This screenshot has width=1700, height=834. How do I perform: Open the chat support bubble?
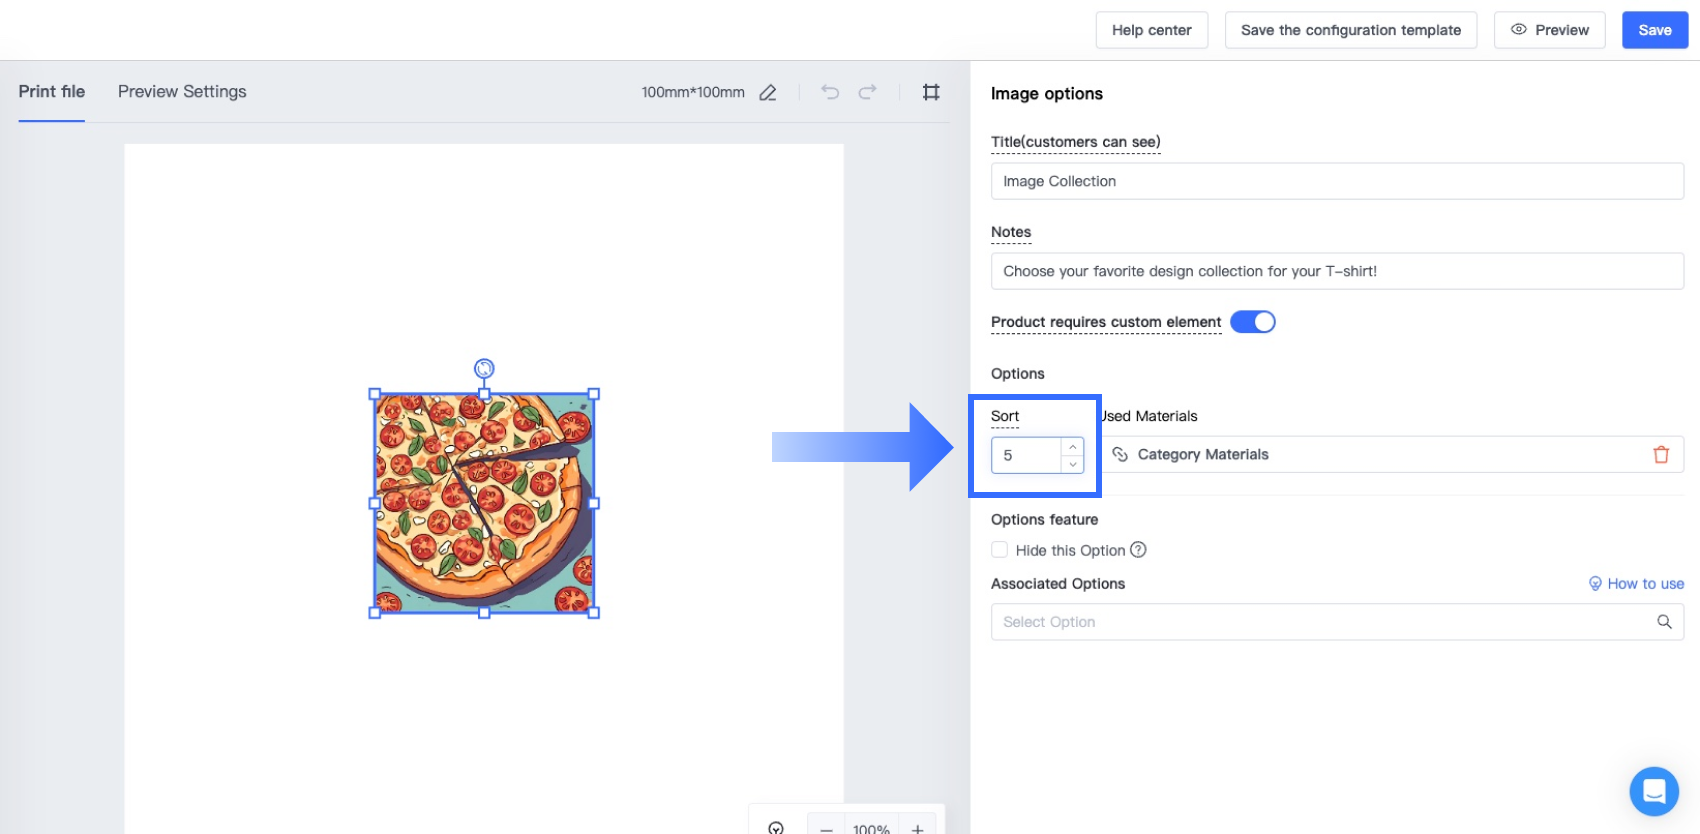pyautogui.click(x=1654, y=791)
